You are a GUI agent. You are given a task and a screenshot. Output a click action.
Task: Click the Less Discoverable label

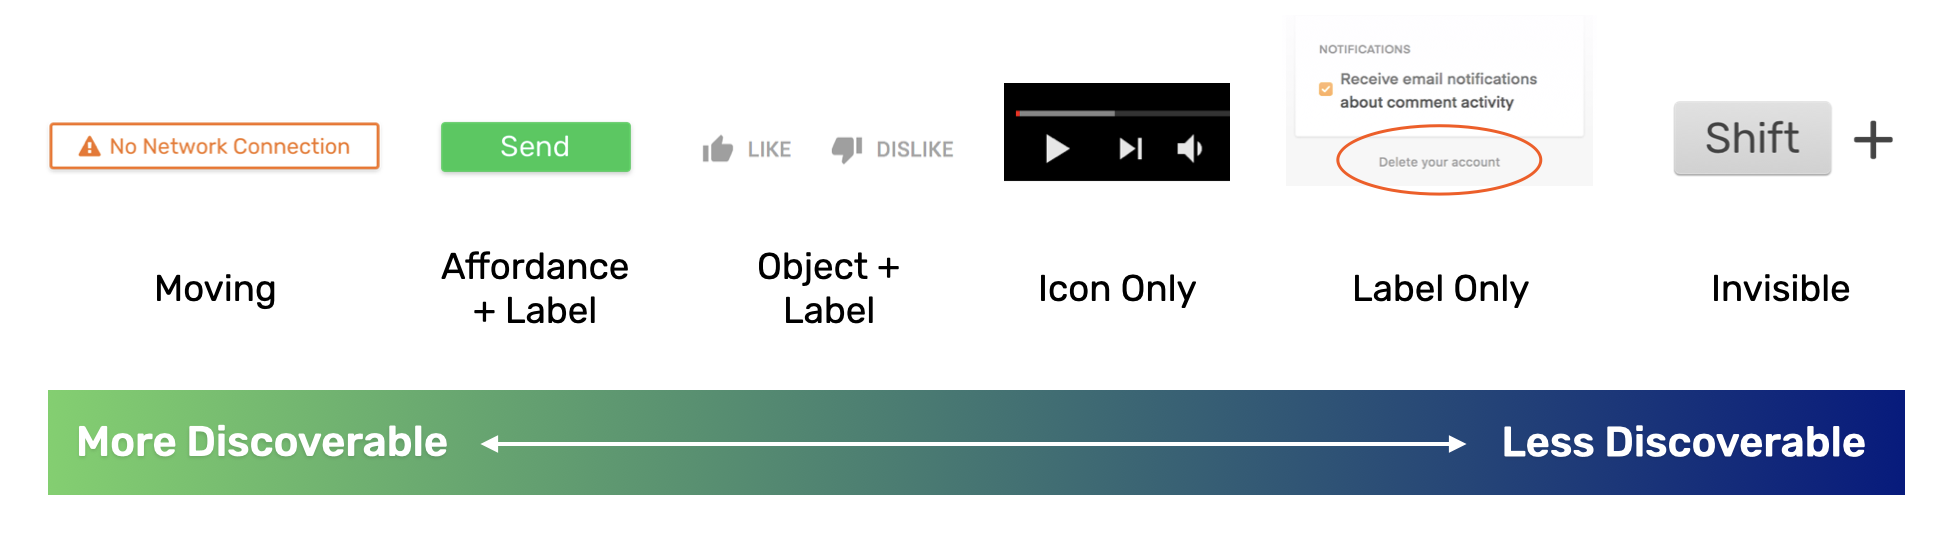pyautogui.click(x=1683, y=442)
